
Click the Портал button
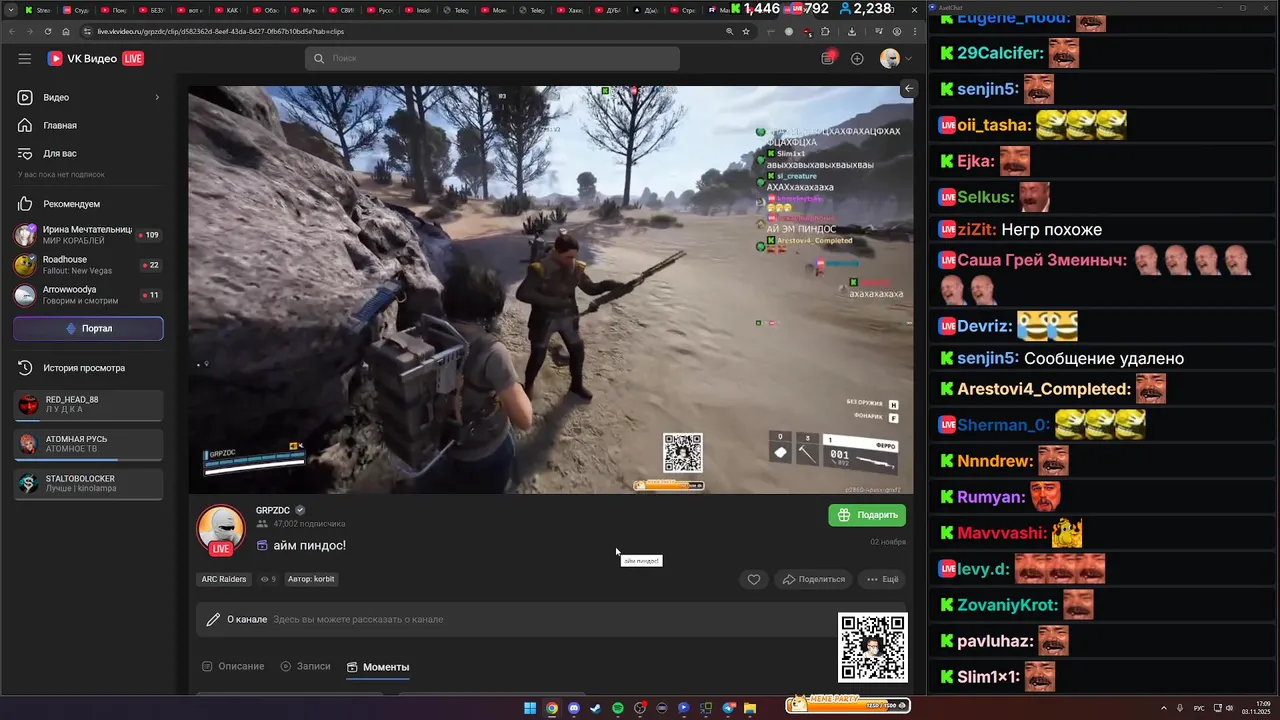[x=88, y=328]
